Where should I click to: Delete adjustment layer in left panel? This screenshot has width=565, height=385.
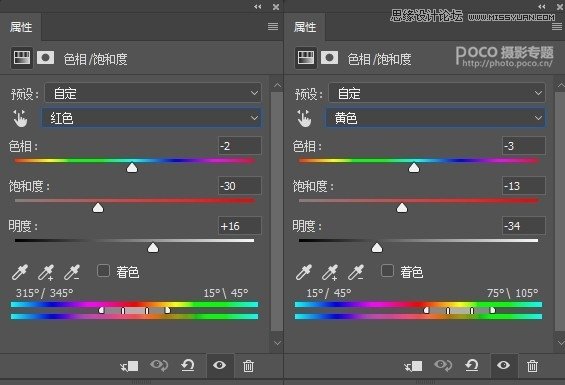pos(248,366)
